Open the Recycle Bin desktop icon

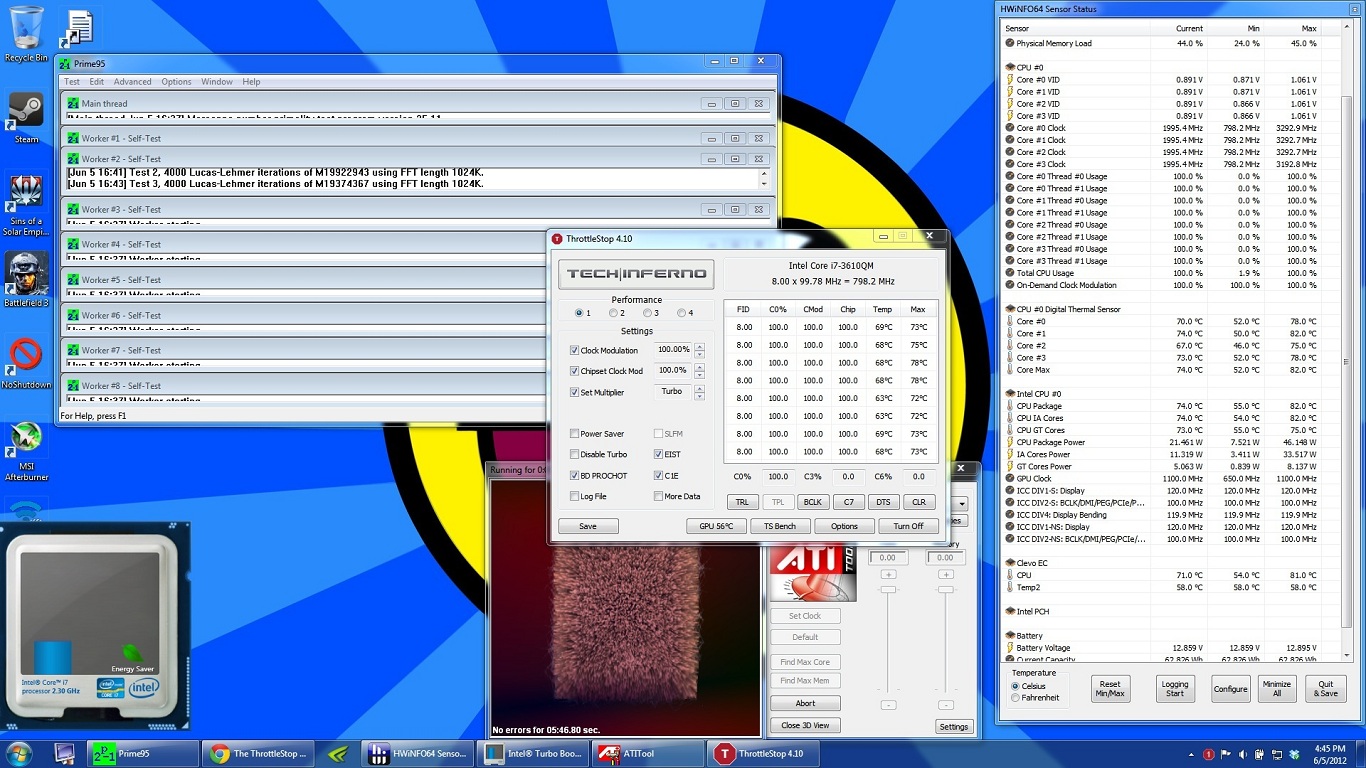click(26, 34)
